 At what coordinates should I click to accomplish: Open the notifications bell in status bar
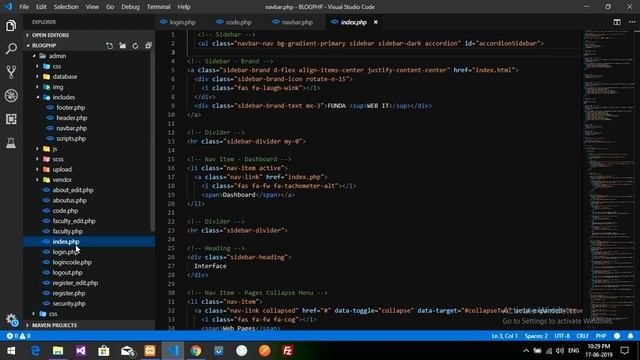pos(631,336)
